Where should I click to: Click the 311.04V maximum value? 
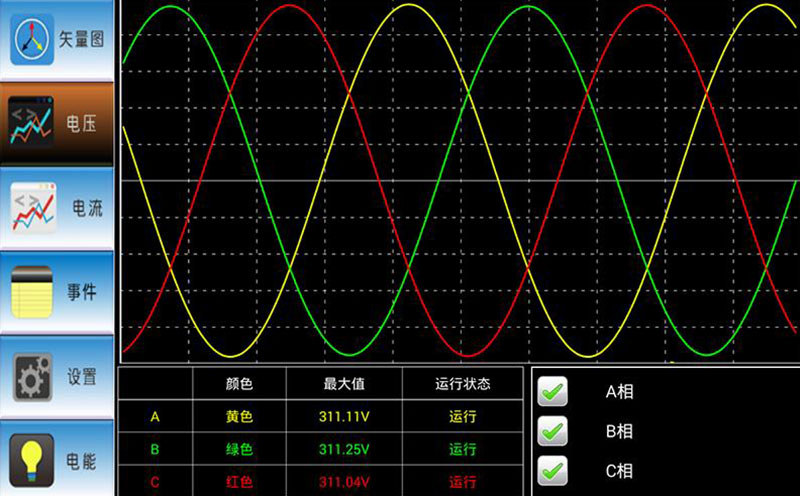(344, 482)
